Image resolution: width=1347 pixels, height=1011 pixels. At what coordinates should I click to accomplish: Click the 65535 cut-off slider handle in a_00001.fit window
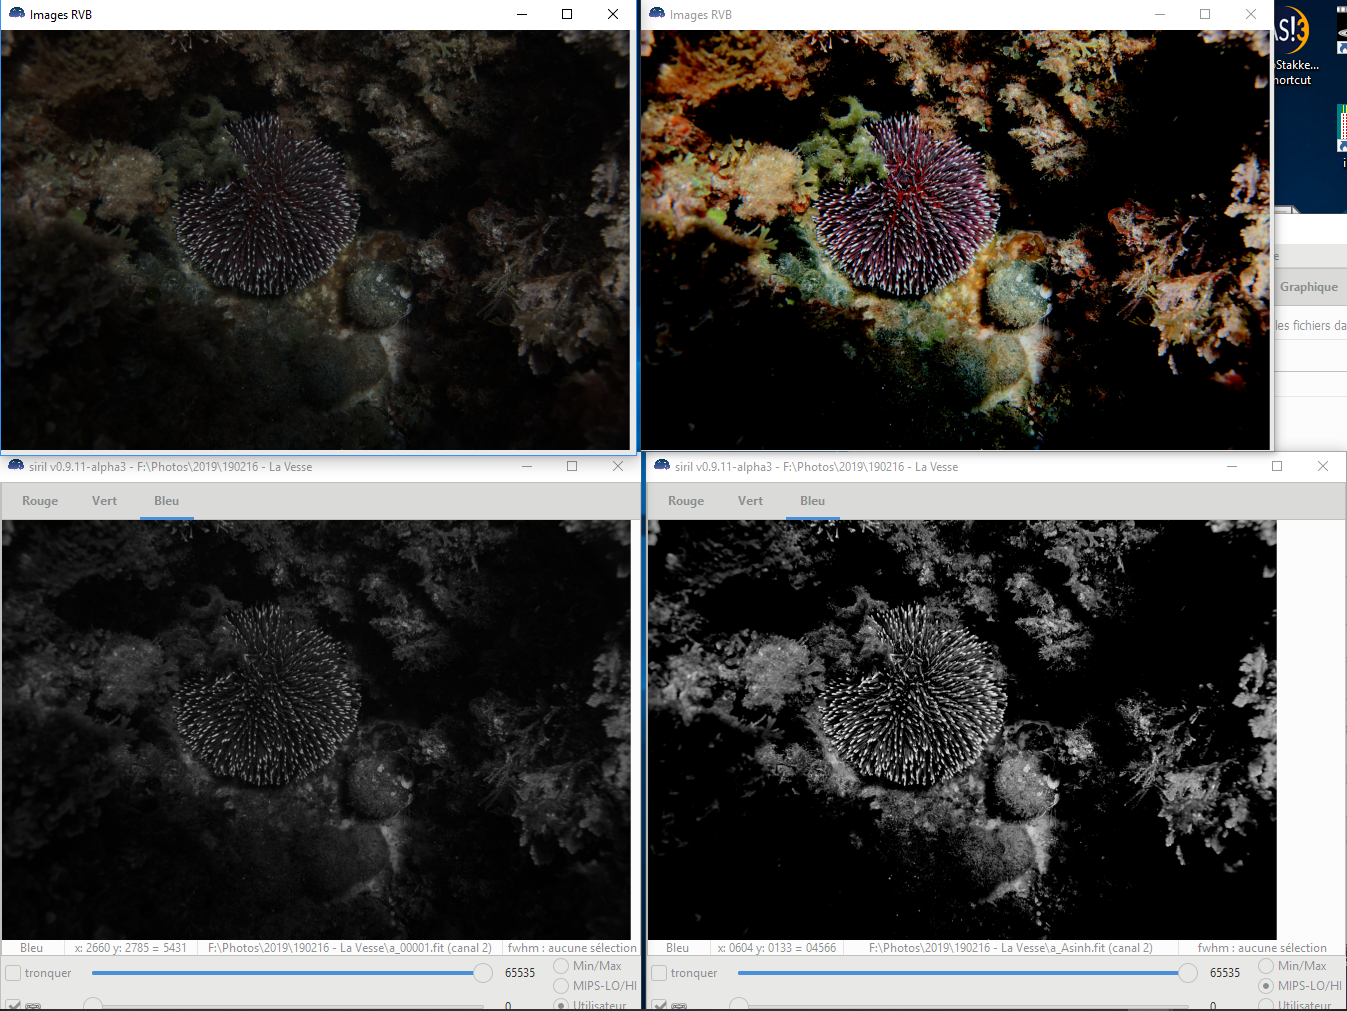[x=483, y=973]
